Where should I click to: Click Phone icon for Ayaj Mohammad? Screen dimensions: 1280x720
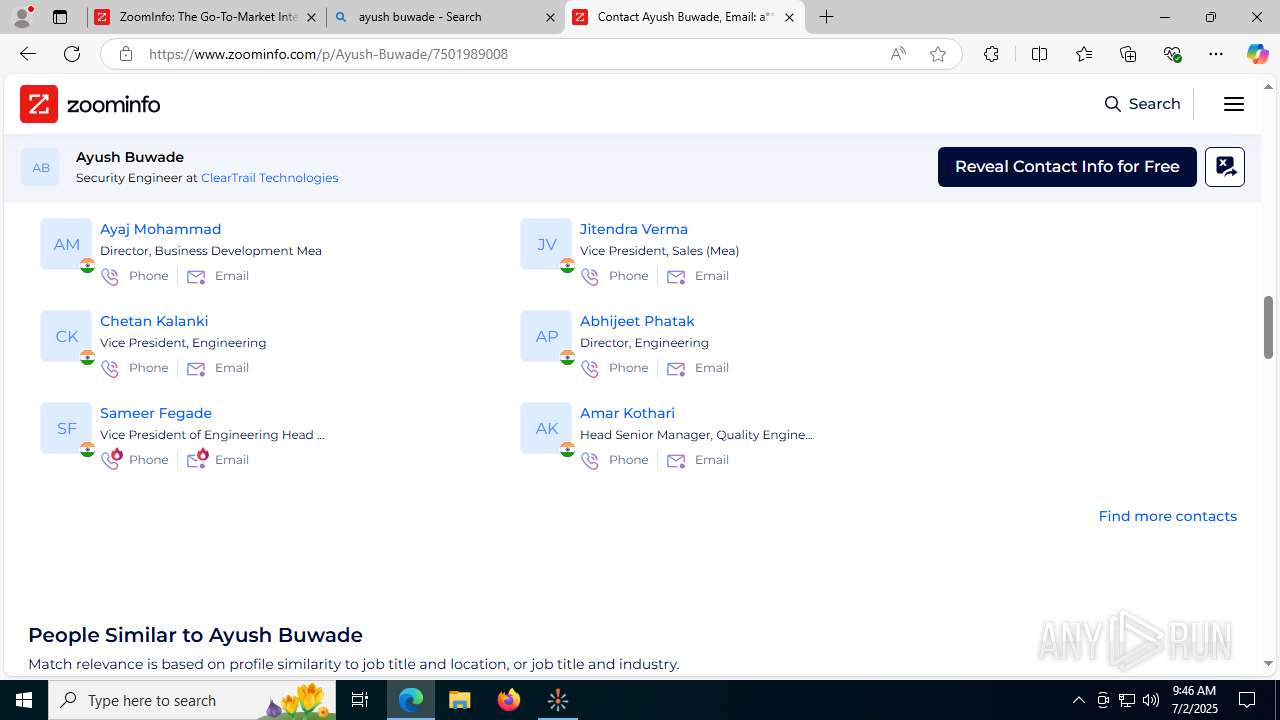tap(110, 276)
